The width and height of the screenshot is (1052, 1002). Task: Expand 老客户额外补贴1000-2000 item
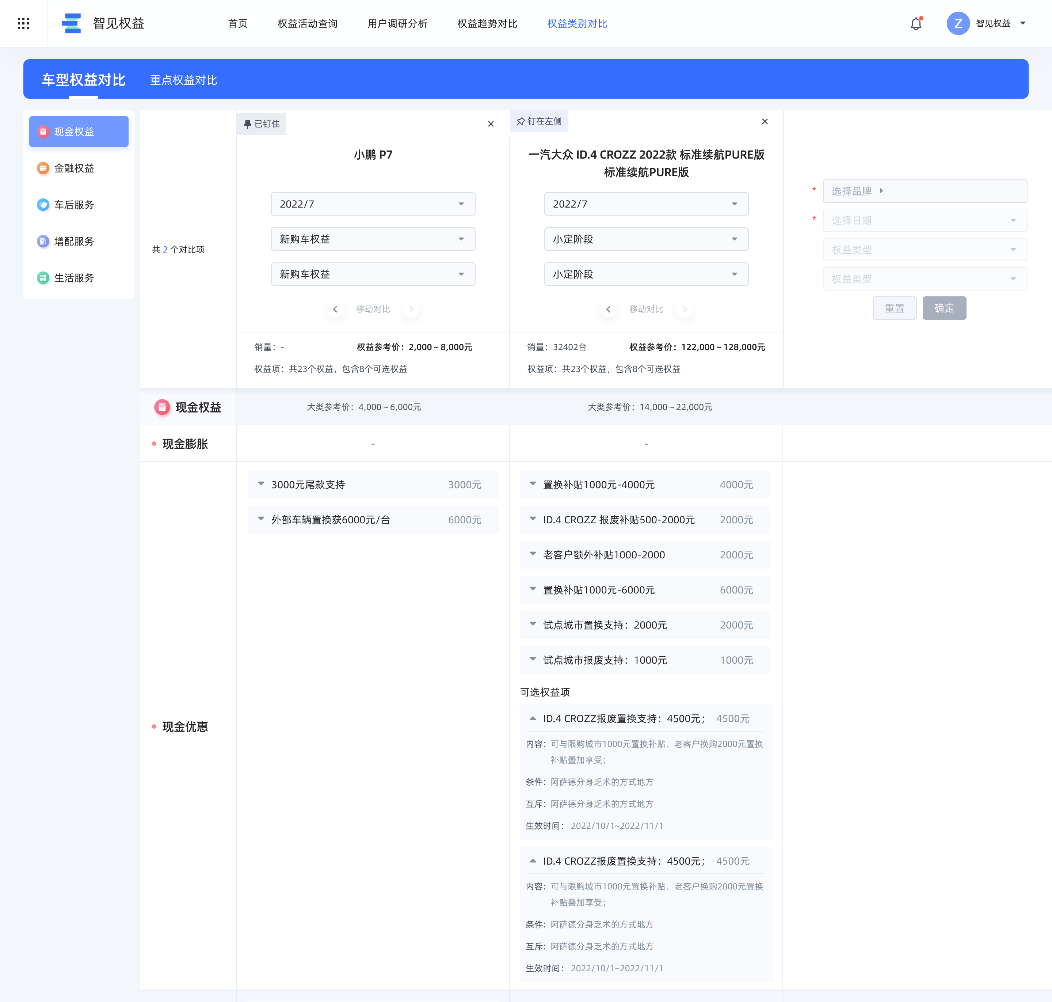click(645, 555)
